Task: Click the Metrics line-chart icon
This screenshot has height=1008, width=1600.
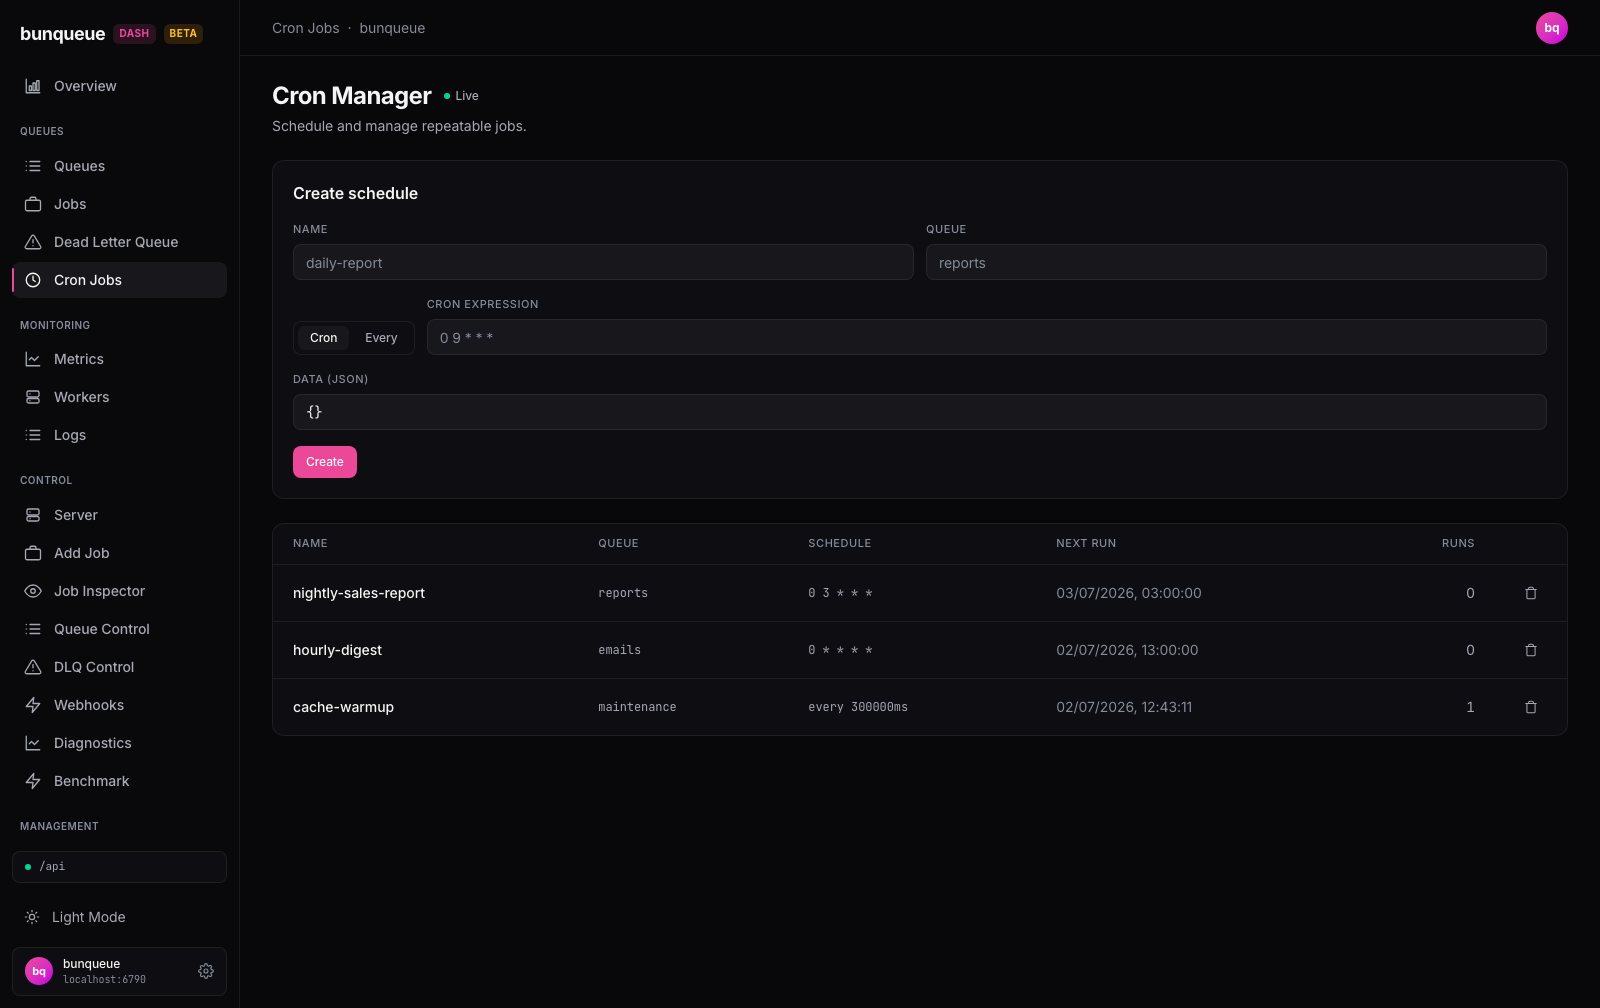Action: click(x=33, y=359)
